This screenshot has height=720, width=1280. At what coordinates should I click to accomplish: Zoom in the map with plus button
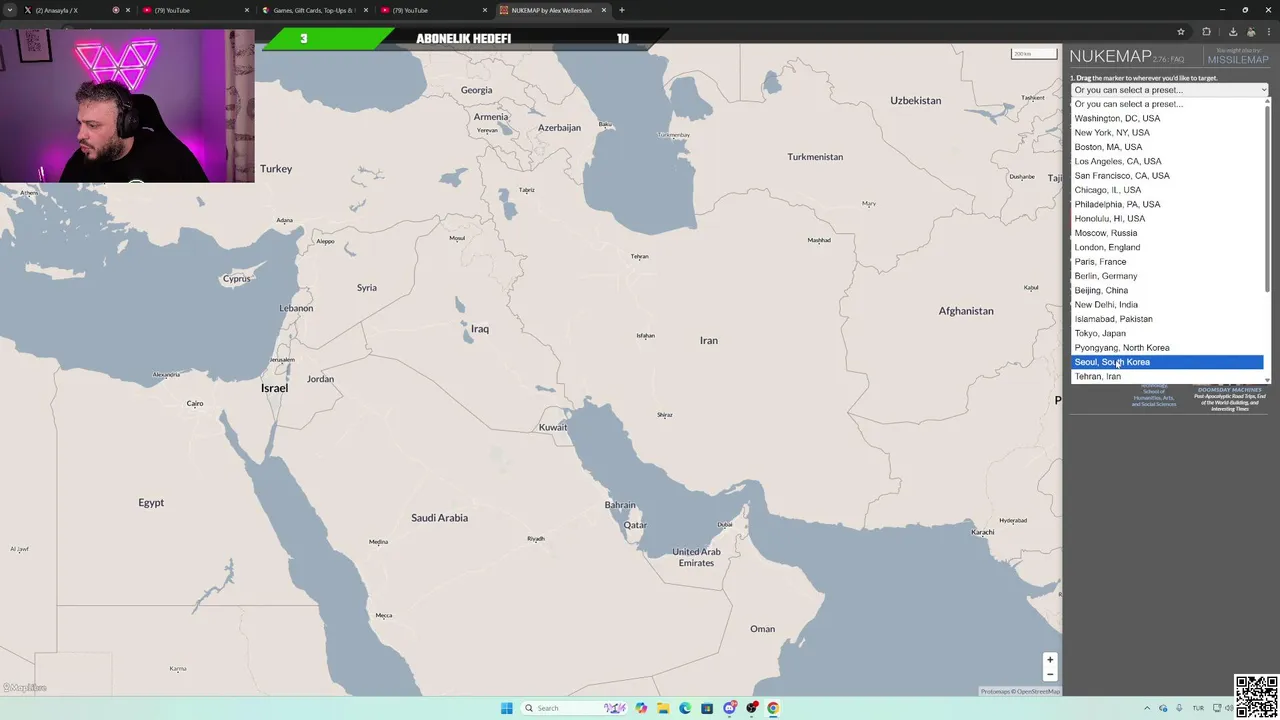point(1050,660)
